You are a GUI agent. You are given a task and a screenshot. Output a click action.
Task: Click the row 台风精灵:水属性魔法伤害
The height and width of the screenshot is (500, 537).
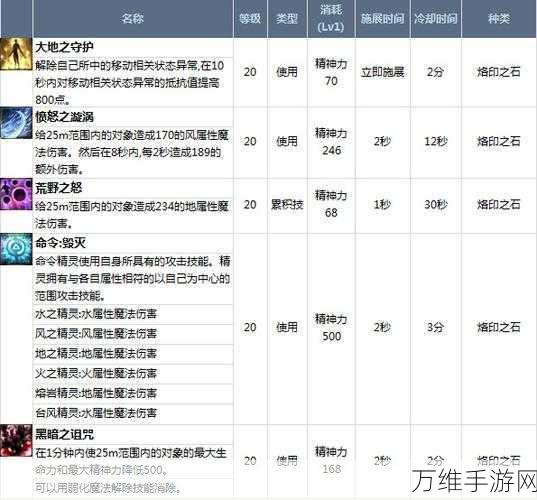point(133,413)
